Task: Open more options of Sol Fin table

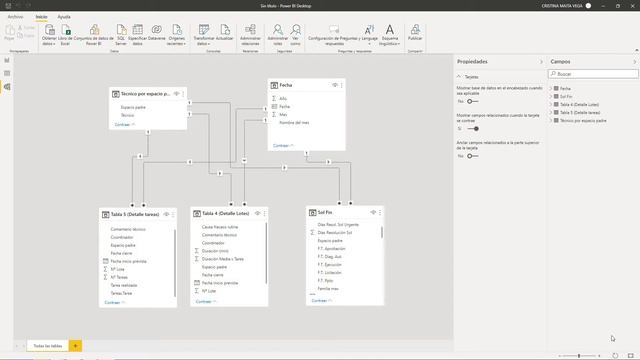Action: (380, 213)
